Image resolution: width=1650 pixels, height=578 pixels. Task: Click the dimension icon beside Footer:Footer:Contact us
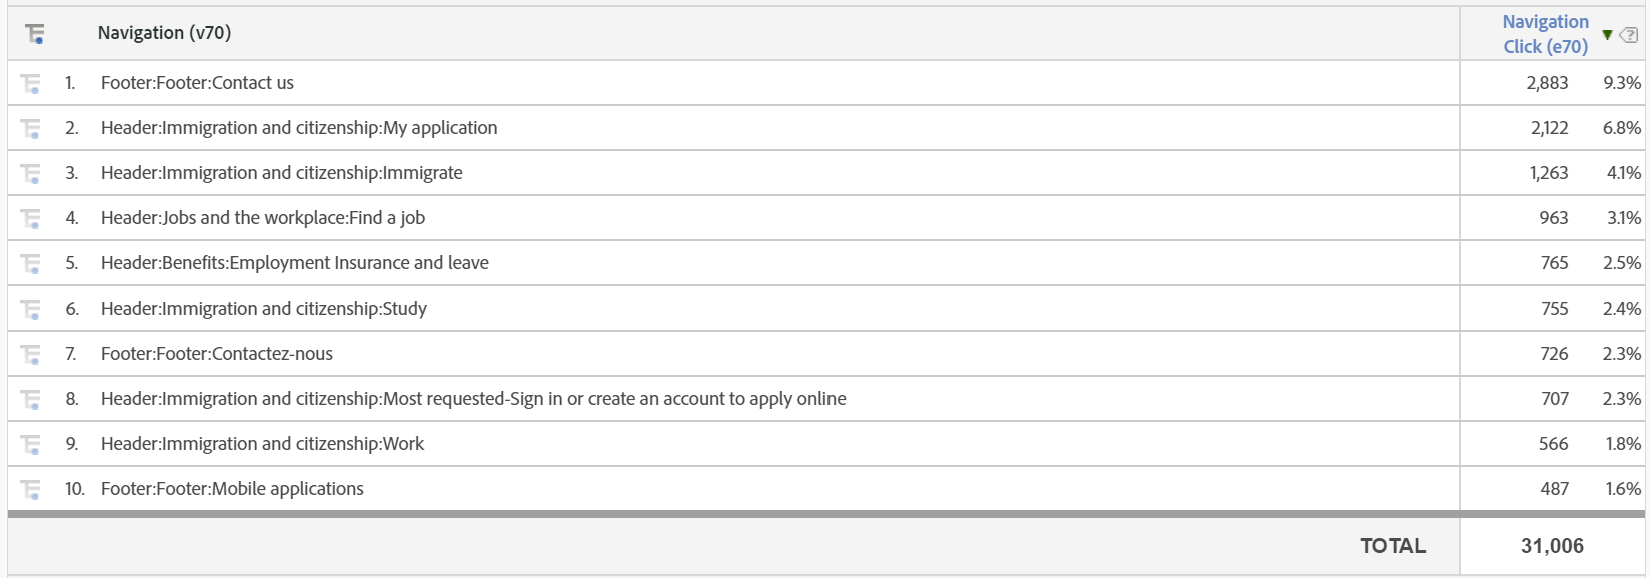[x=30, y=82]
